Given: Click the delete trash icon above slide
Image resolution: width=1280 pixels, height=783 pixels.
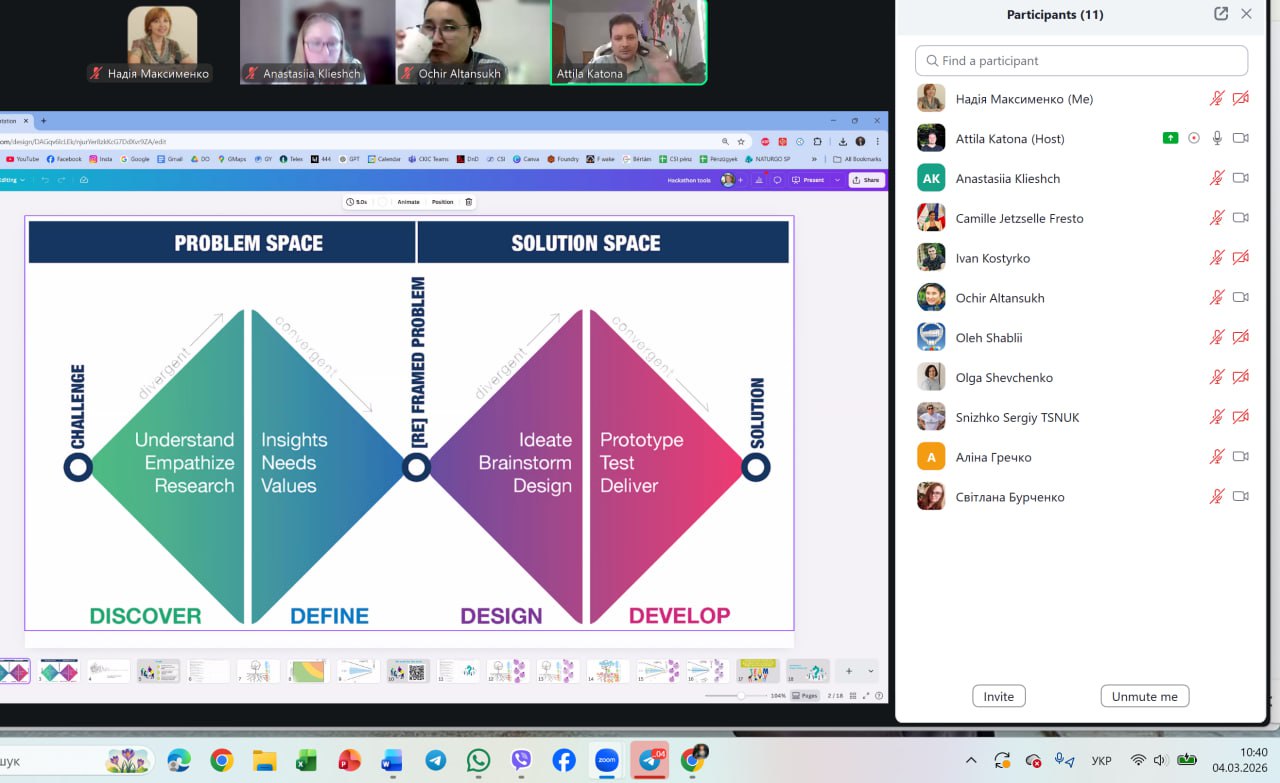Looking at the screenshot, I should click(x=468, y=202).
